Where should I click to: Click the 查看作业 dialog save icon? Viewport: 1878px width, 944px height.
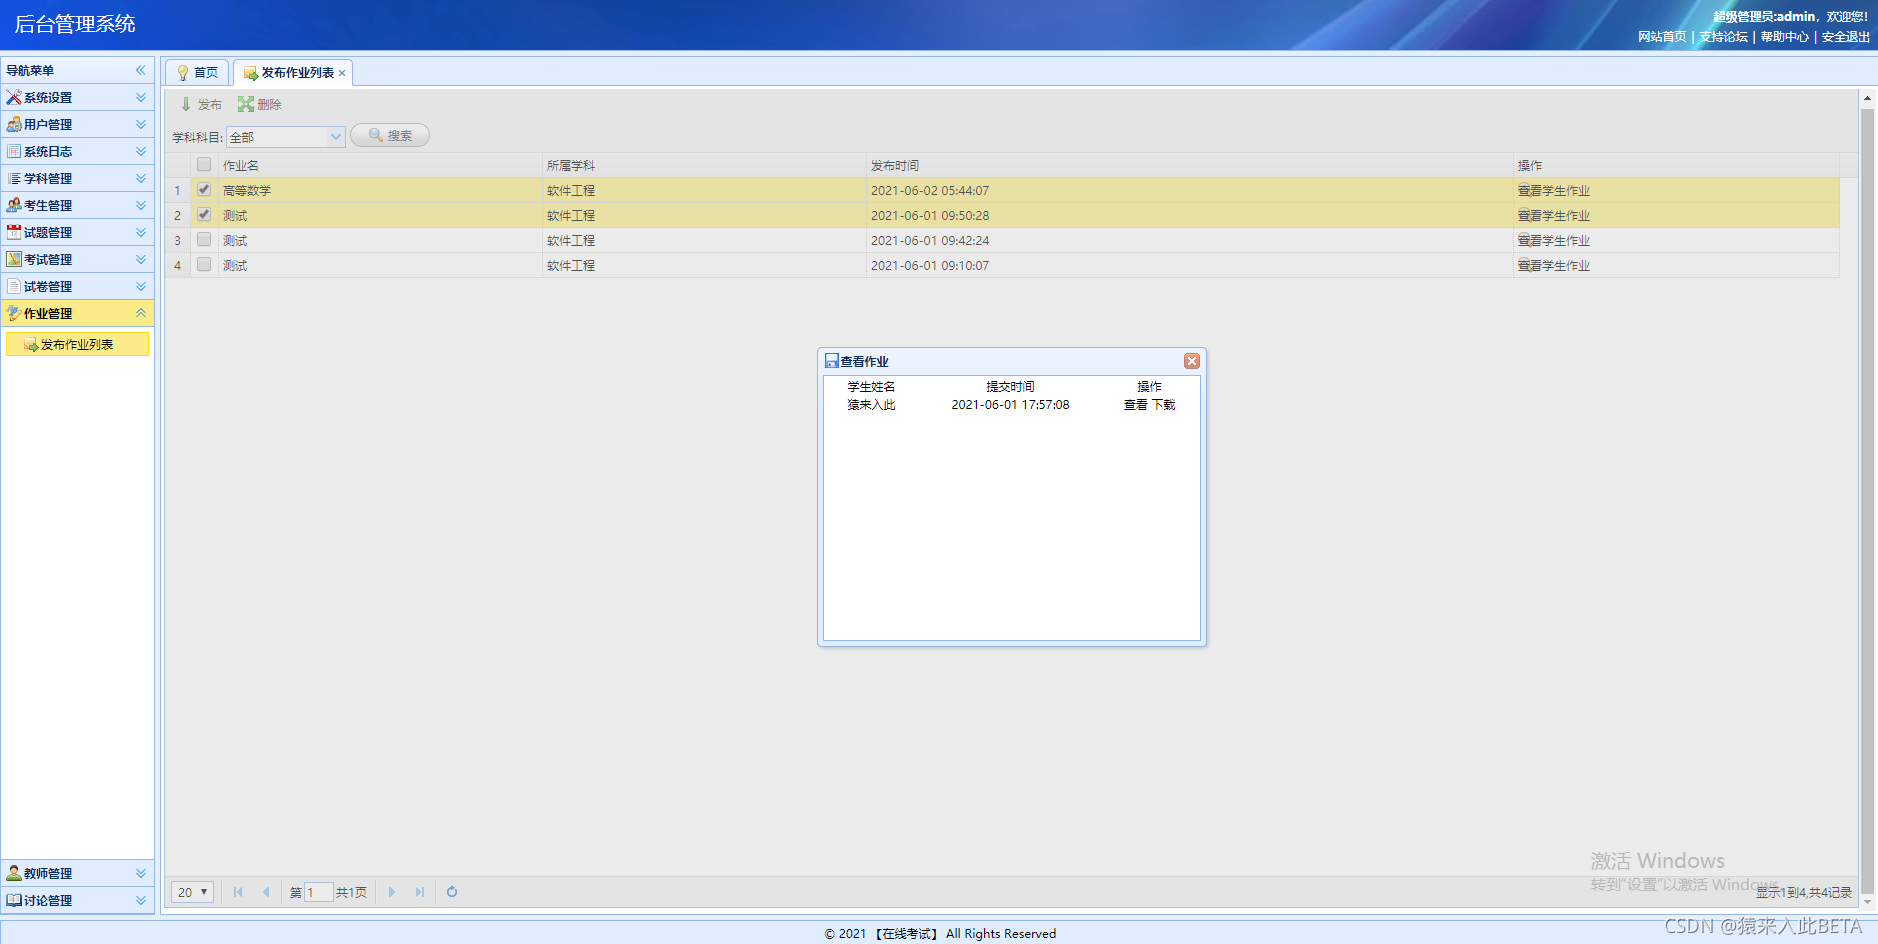click(x=831, y=361)
